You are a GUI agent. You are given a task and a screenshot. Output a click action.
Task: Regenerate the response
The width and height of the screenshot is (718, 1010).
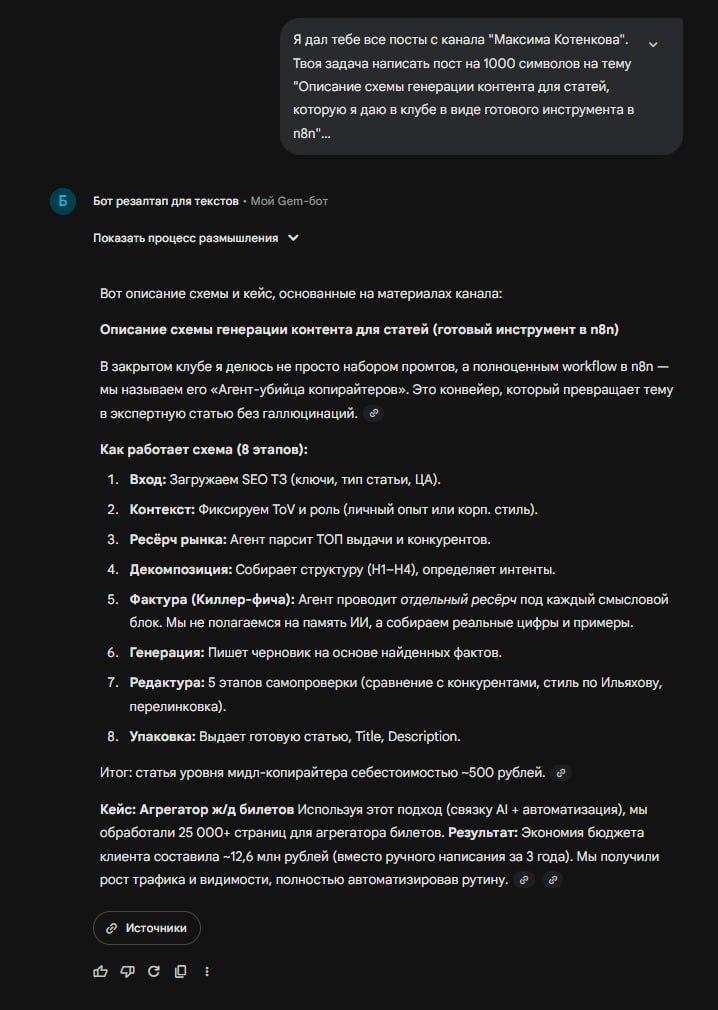[x=154, y=971]
